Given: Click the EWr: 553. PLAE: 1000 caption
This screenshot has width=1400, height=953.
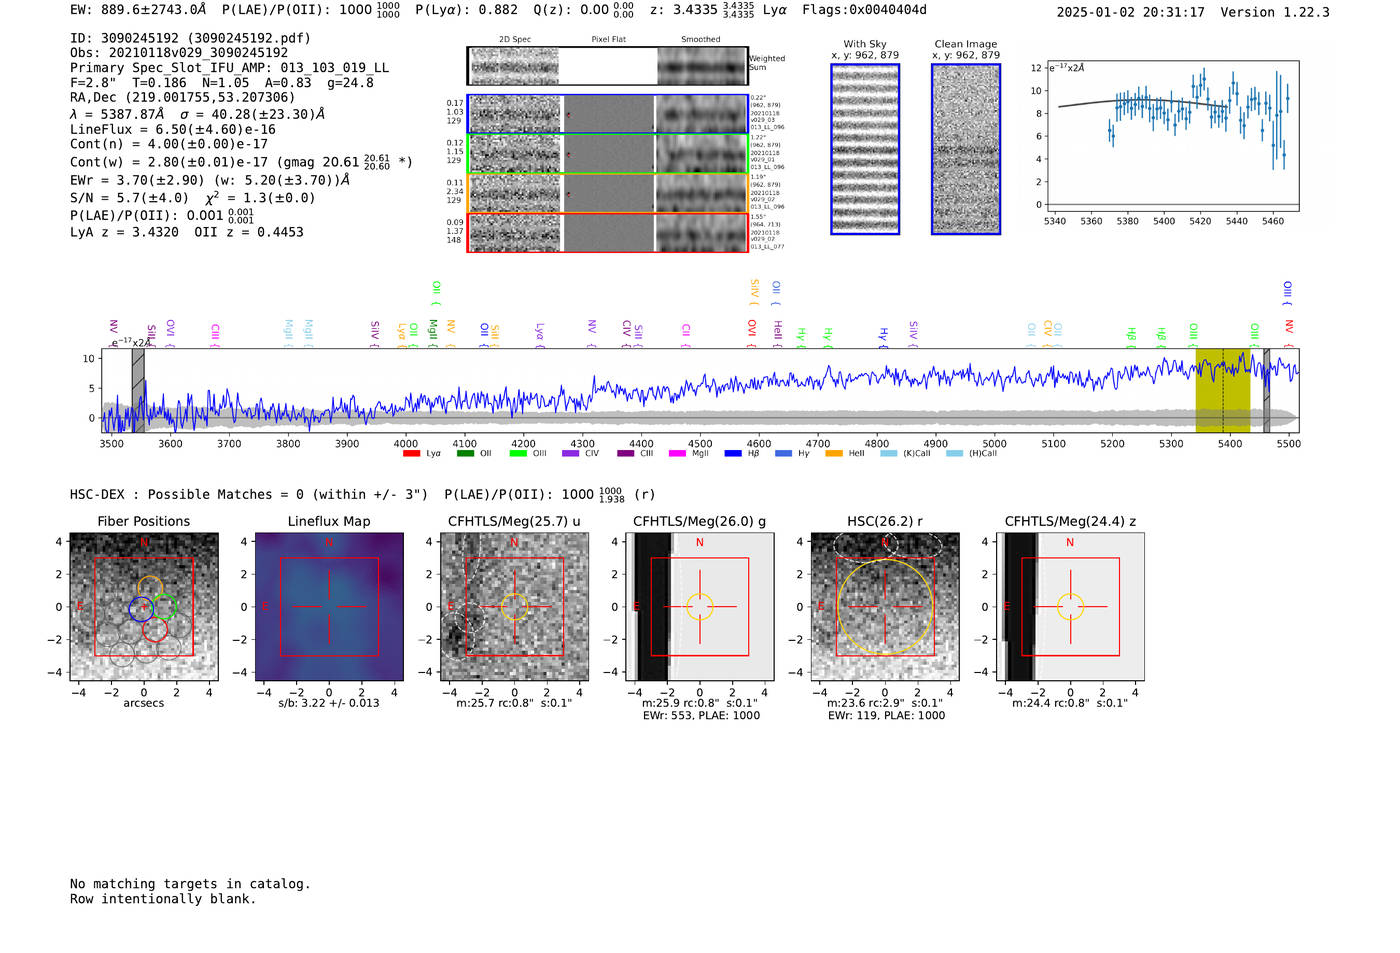Looking at the screenshot, I should (x=701, y=715).
